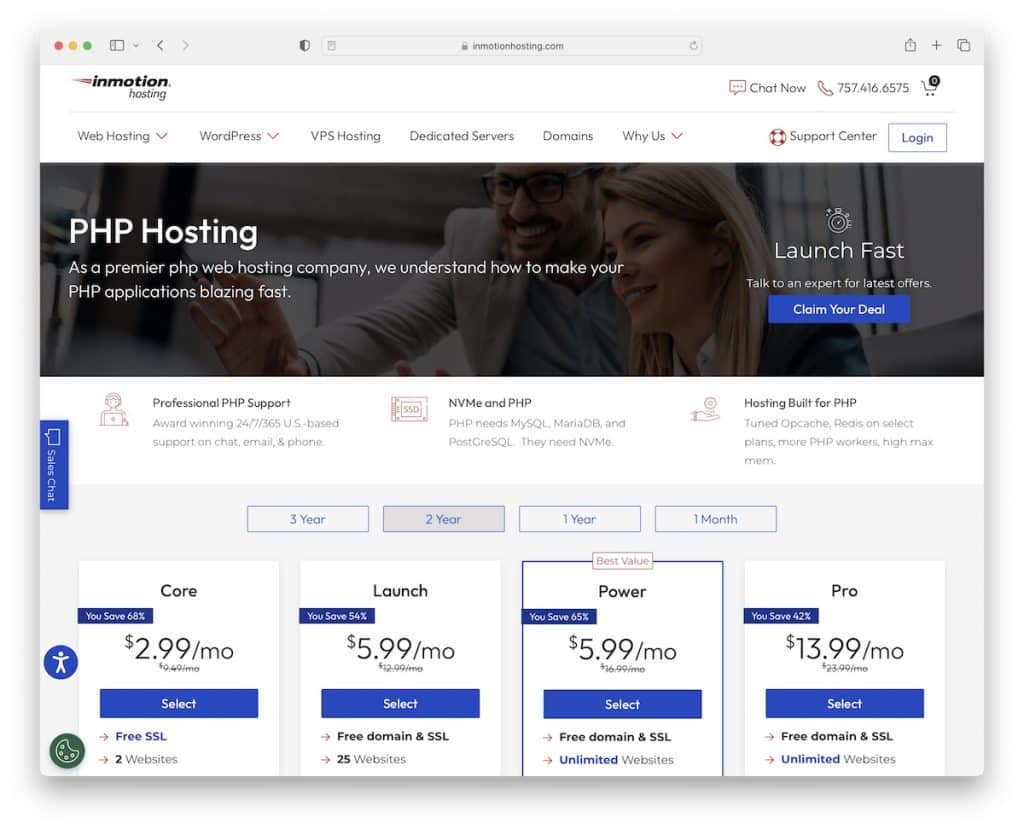Viewport: 1024px width, 829px height.
Task: Open the Safari sidebar dropdown chevron
Action: click(136, 46)
